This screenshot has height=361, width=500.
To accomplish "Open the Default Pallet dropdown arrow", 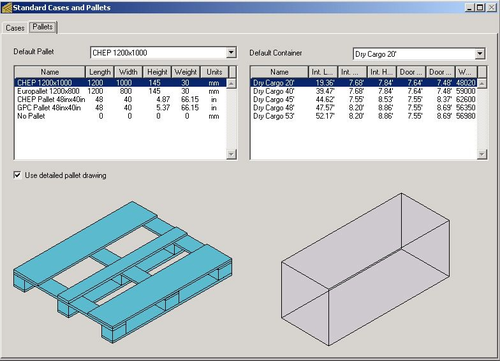I will 231,52.
